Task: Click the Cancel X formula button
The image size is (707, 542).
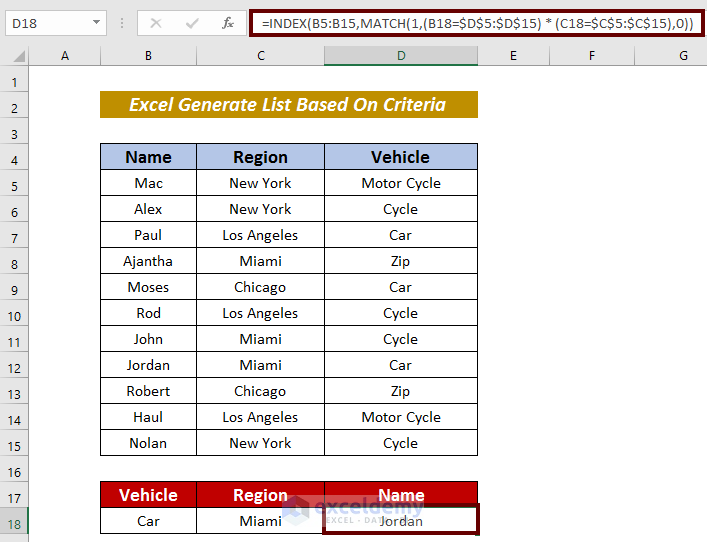Action: pyautogui.click(x=156, y=22)
